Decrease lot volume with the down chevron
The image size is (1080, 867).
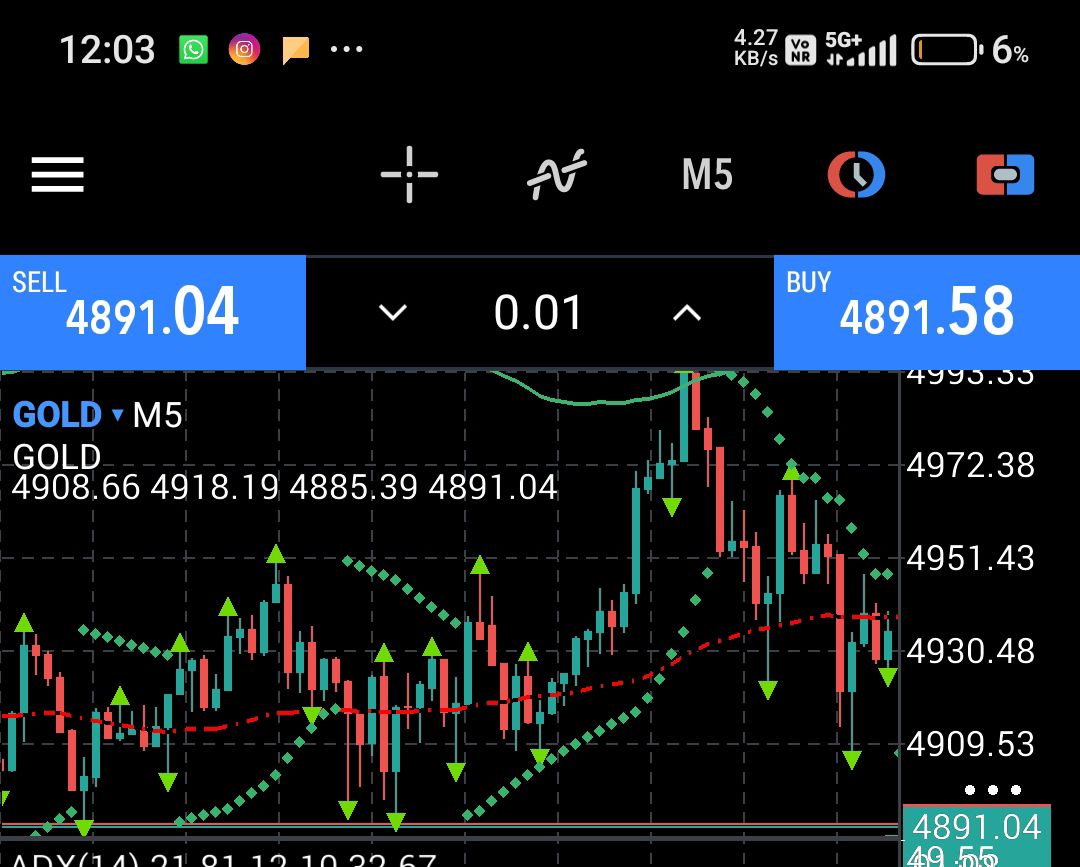[x=393, y=313]
